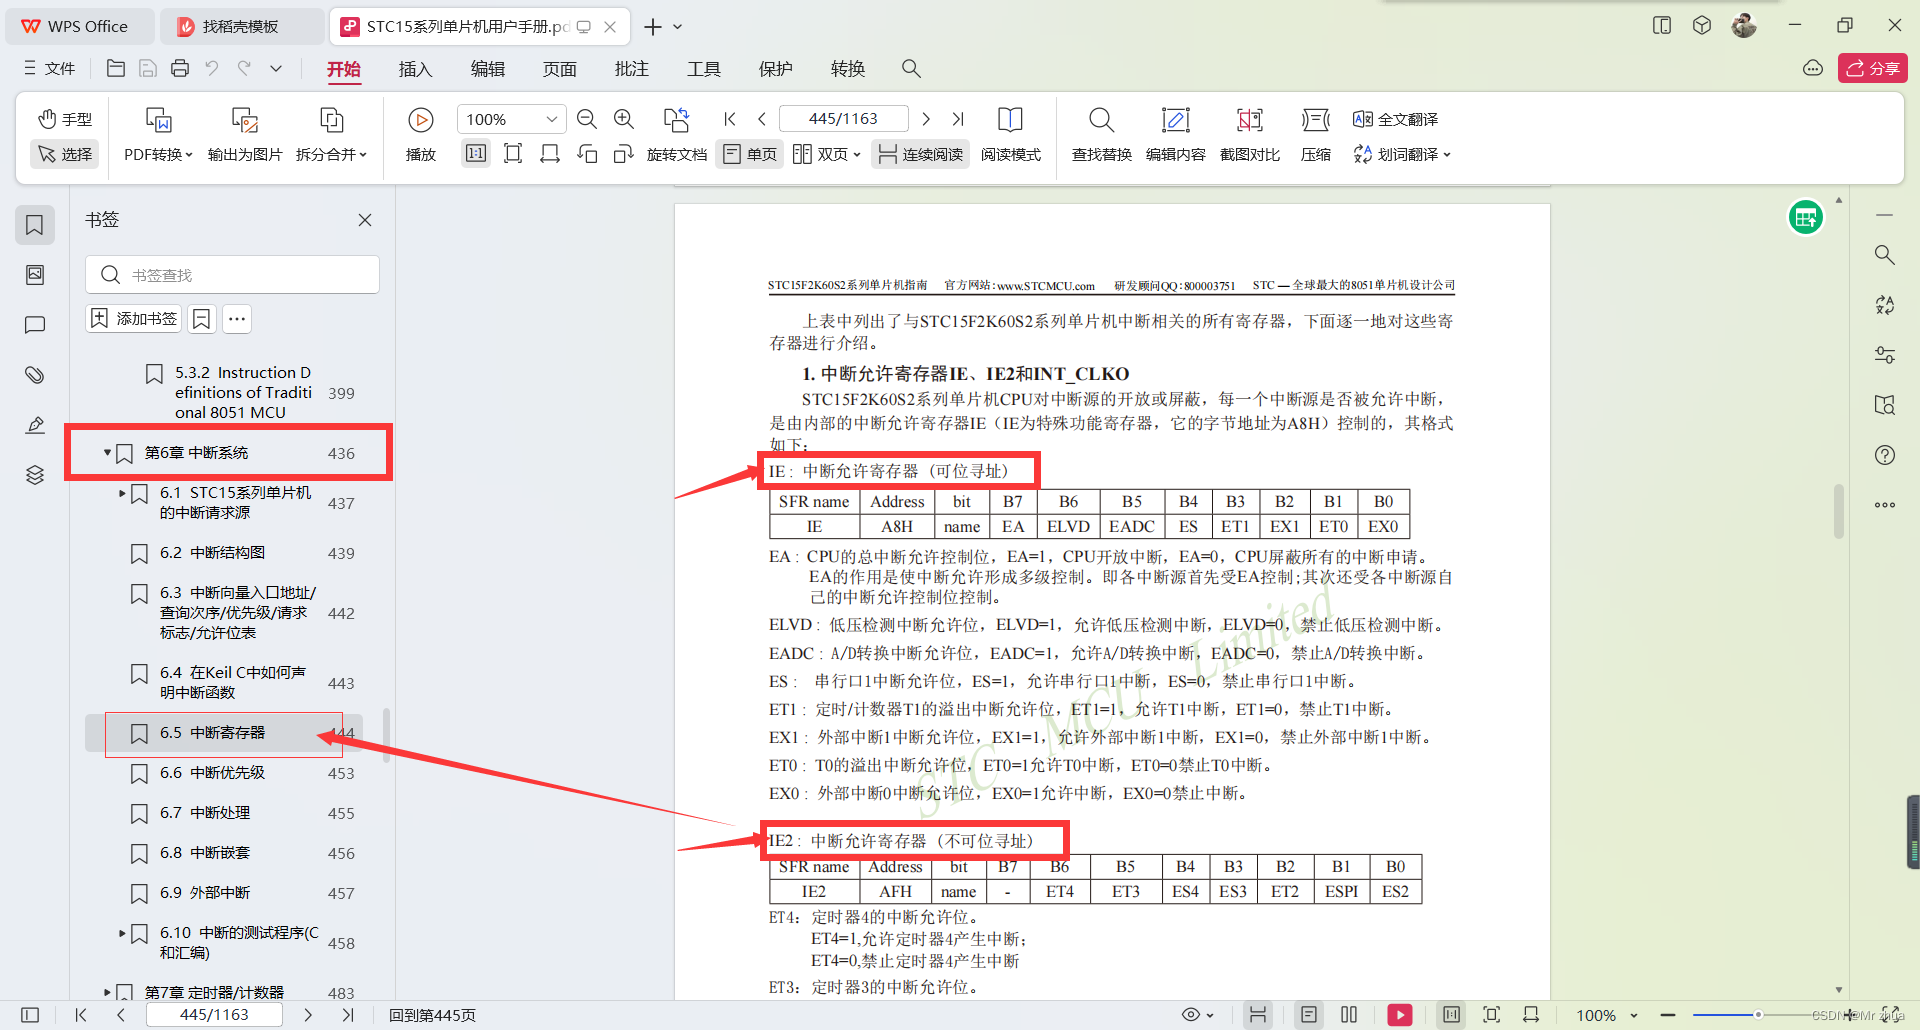This screenshot has height=1030, width=1920.
Task: Click the toolbar page number field 445/1163
Action: tap(843, 119)
